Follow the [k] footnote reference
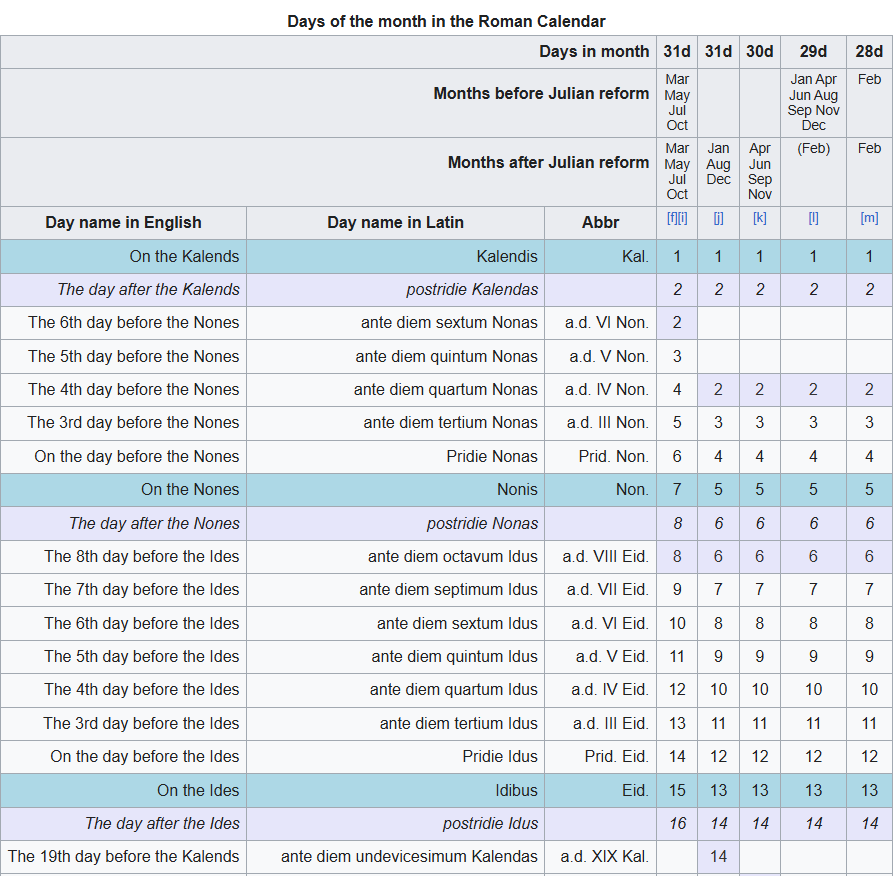Image resolution: width=894 pixels, height=876 pixels. click(x=760, y=218)
